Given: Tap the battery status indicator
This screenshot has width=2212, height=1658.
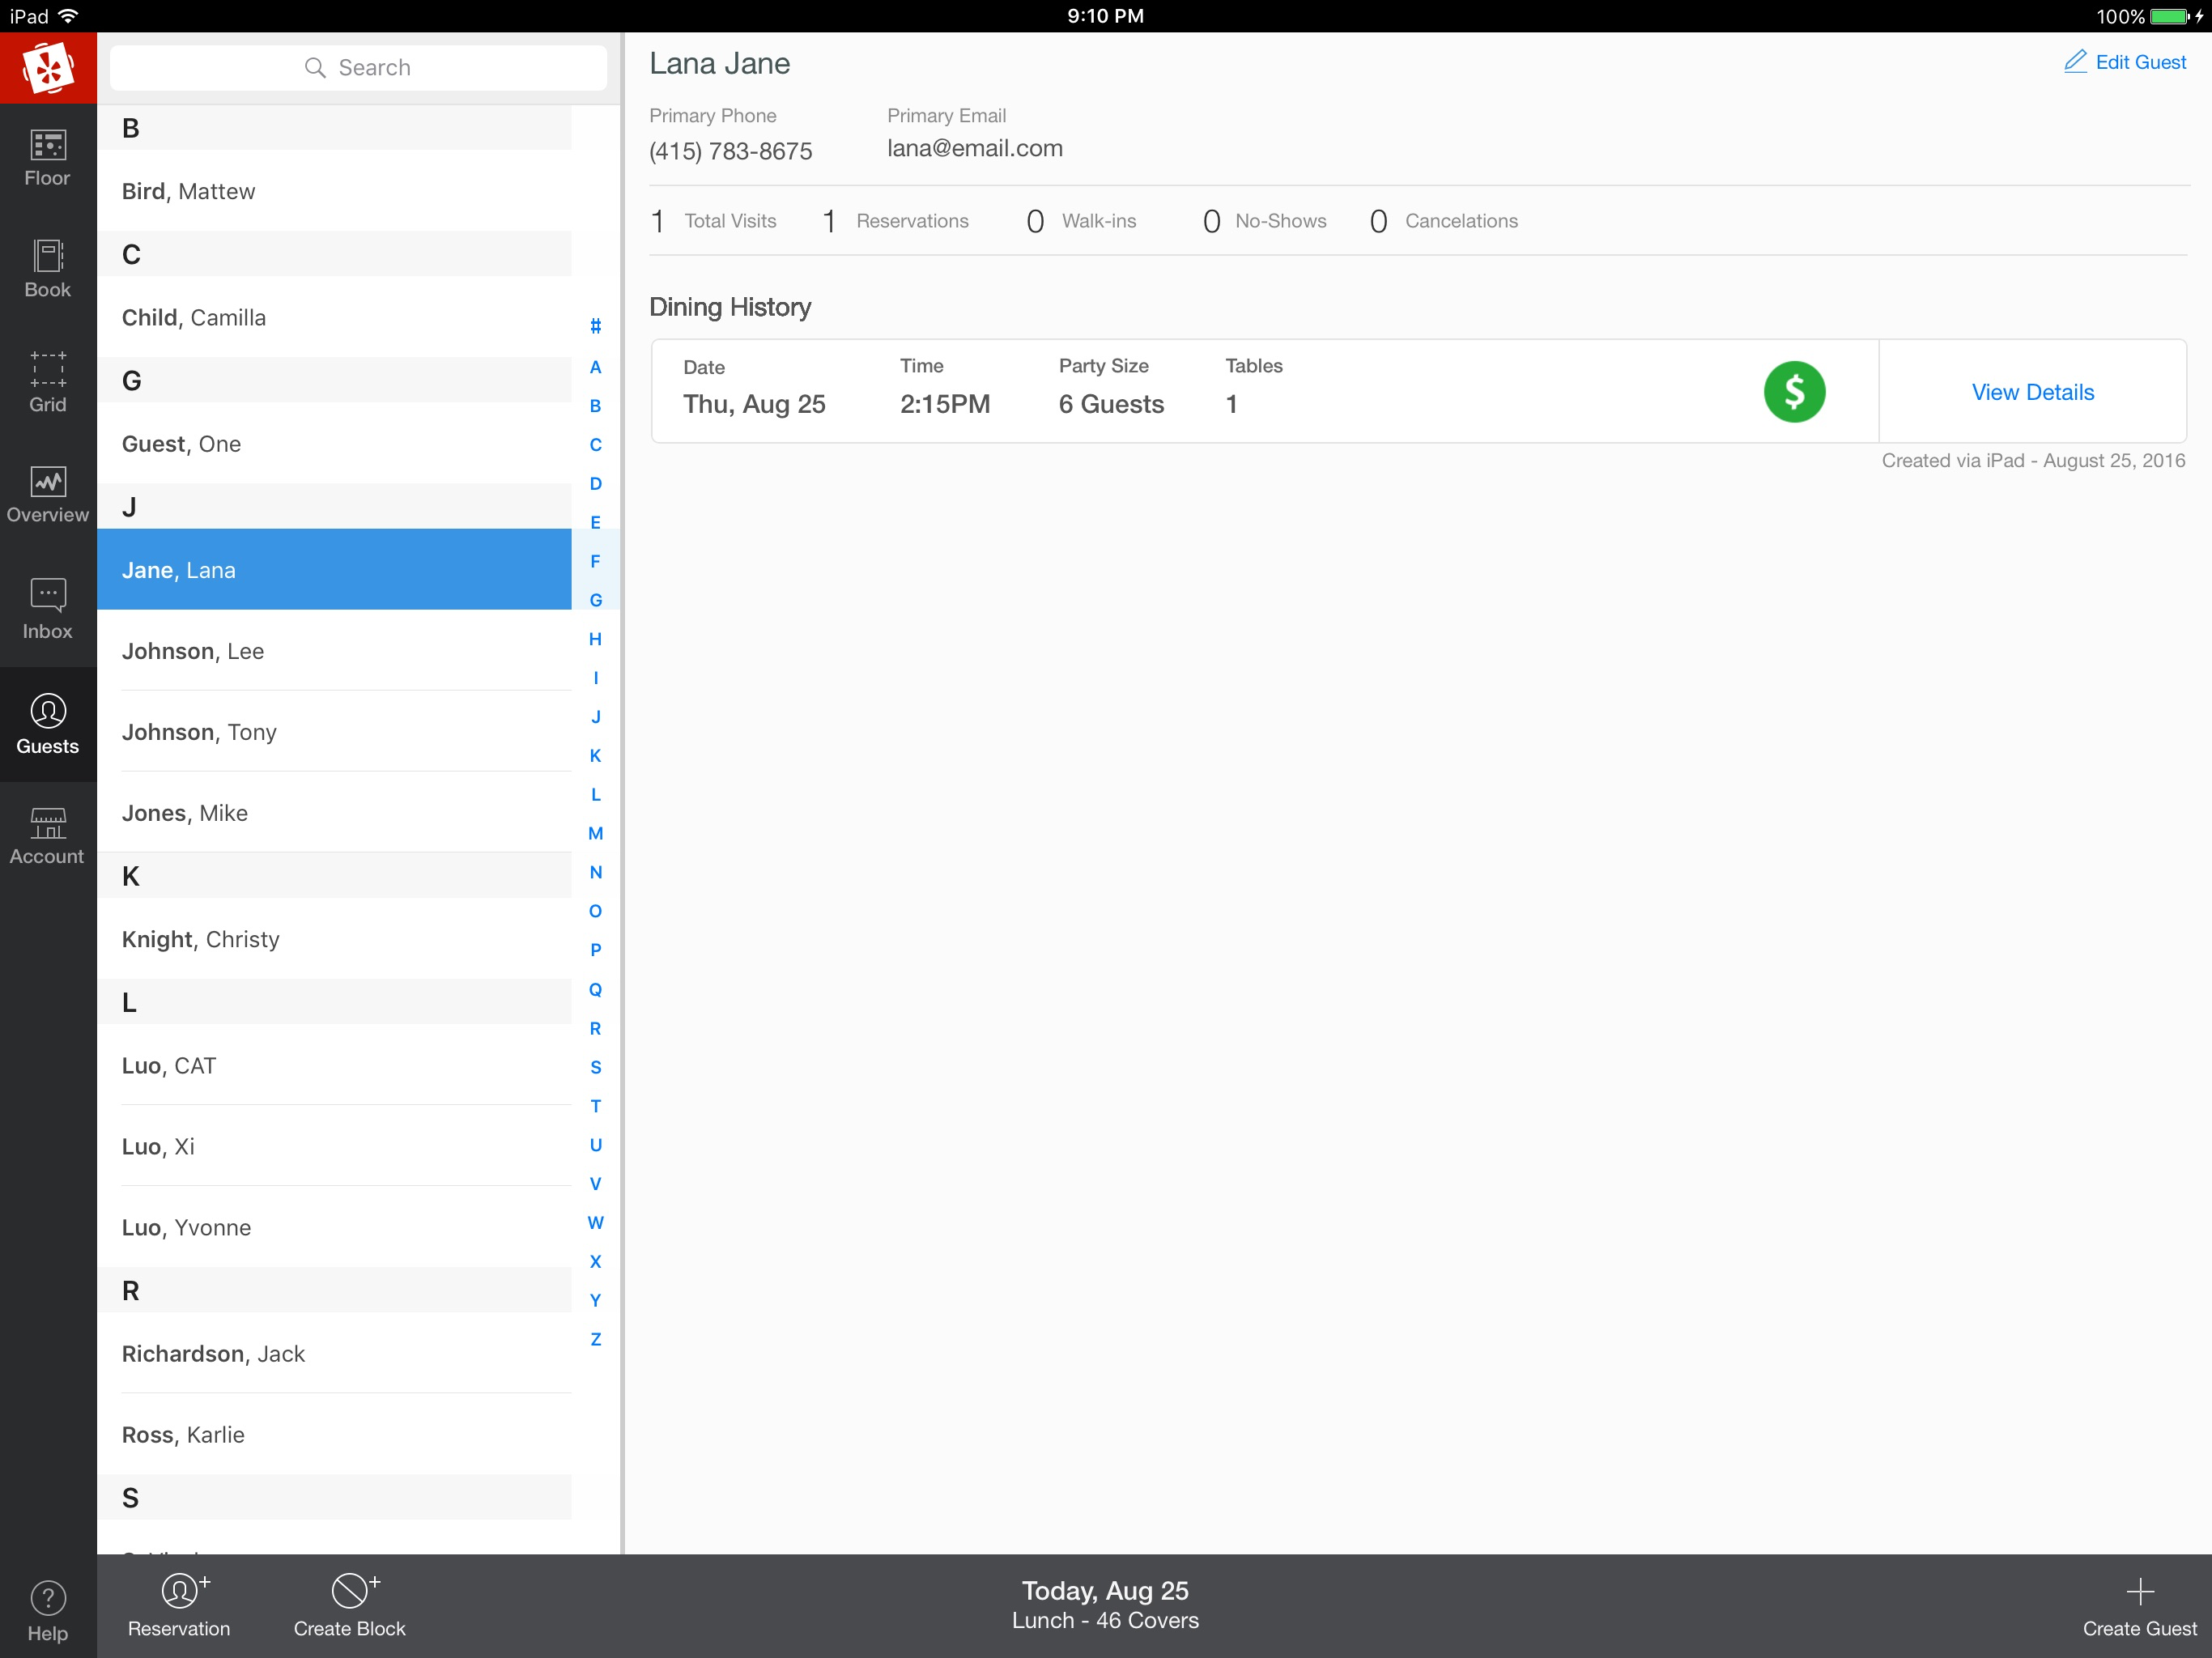Looking at the screenshot, I should tap(2169, 16).
